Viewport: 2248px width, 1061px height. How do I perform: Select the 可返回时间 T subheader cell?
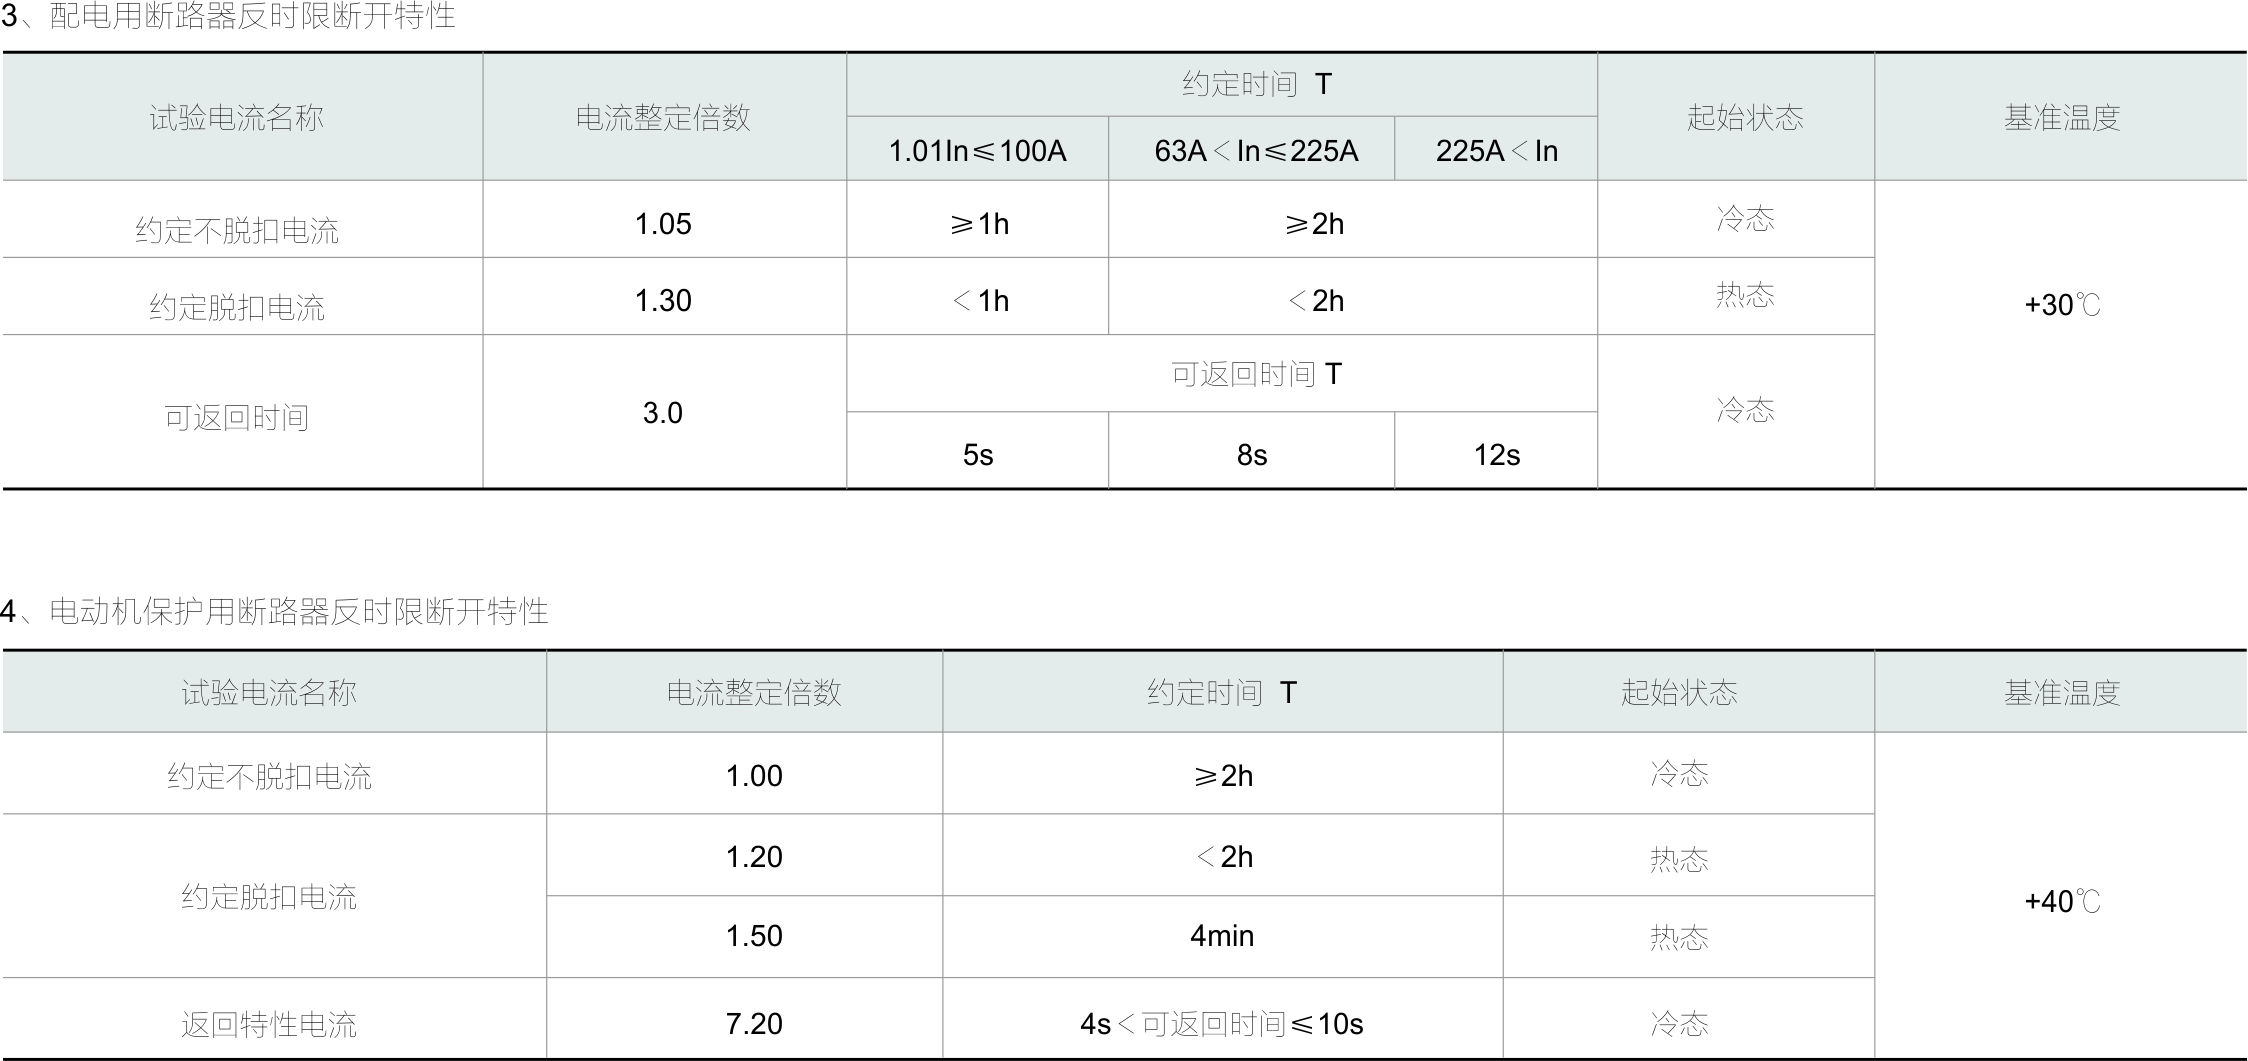point(1256,374)
